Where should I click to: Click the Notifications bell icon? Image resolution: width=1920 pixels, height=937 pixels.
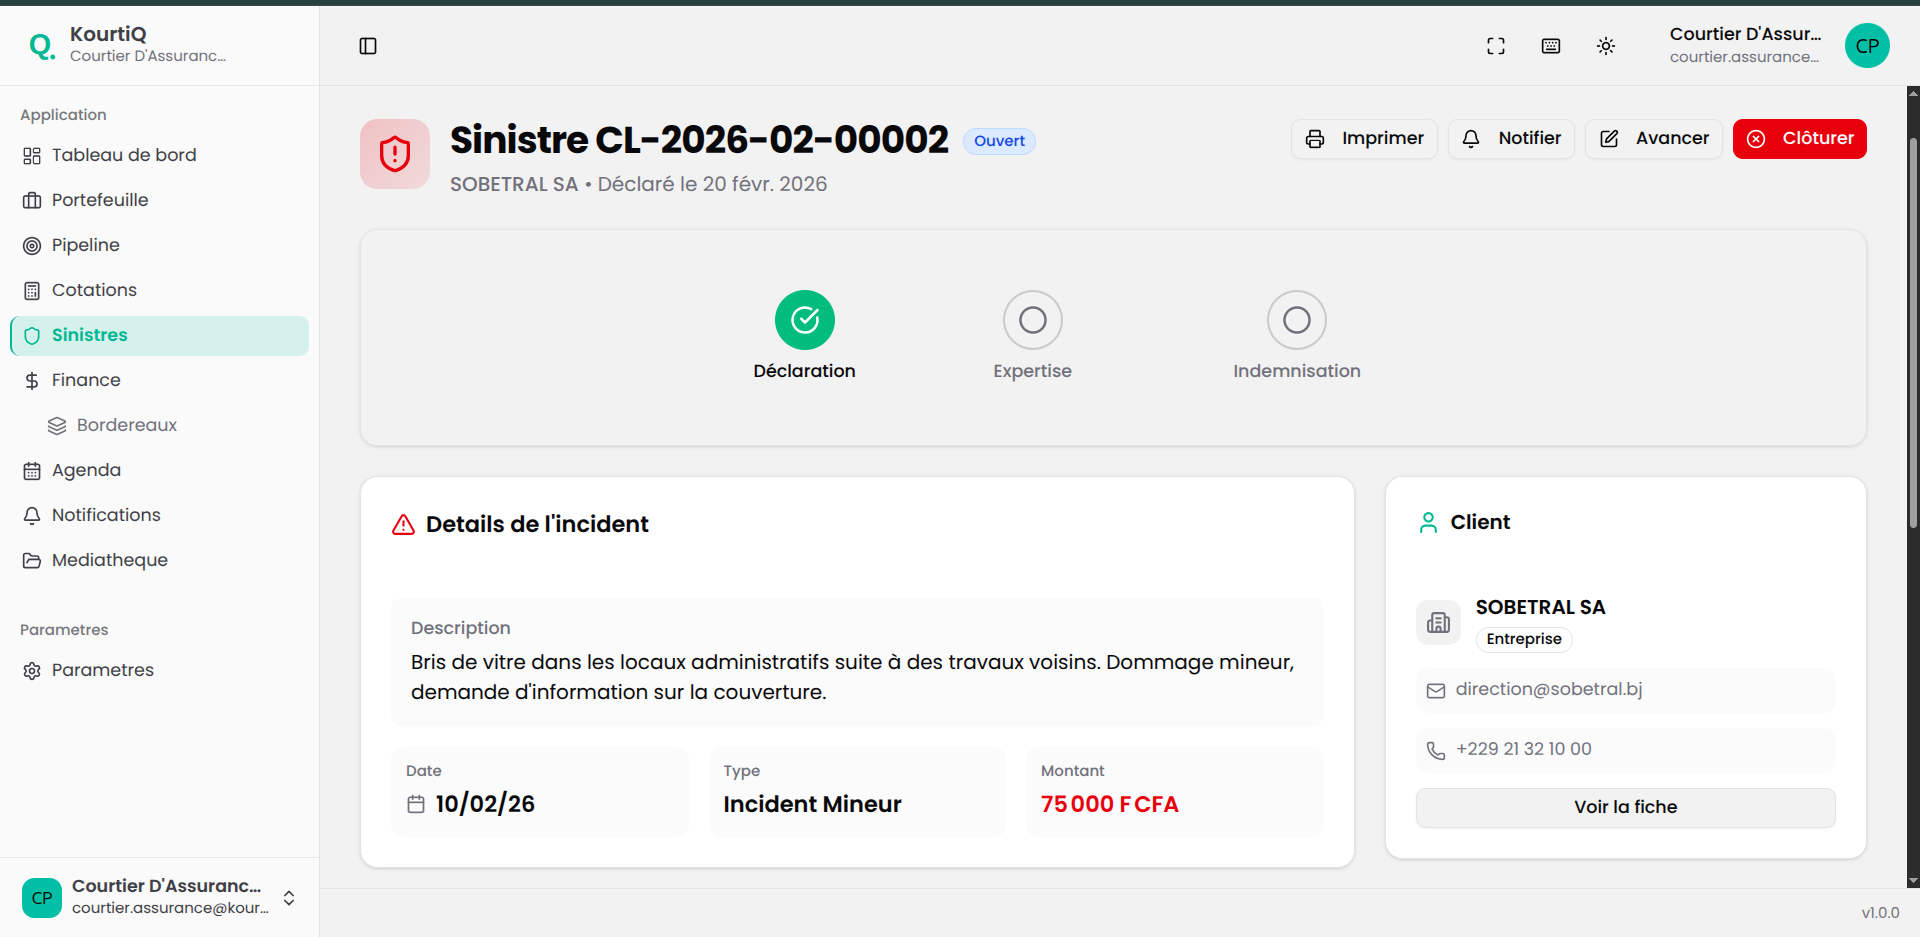pyautogui.click(x=31, y=515)
